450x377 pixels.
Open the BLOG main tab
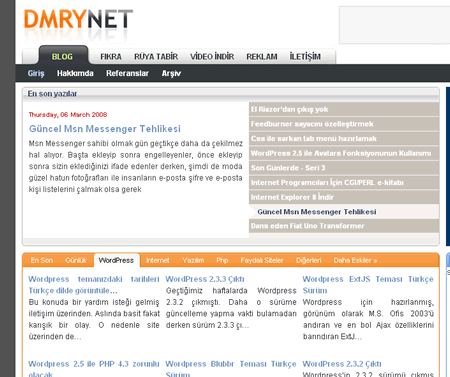(63, 56)
